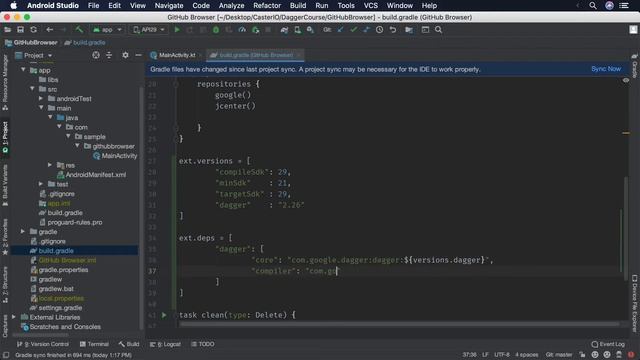
Task: Project panel settings gear icon
Action: tap(125, 55)
